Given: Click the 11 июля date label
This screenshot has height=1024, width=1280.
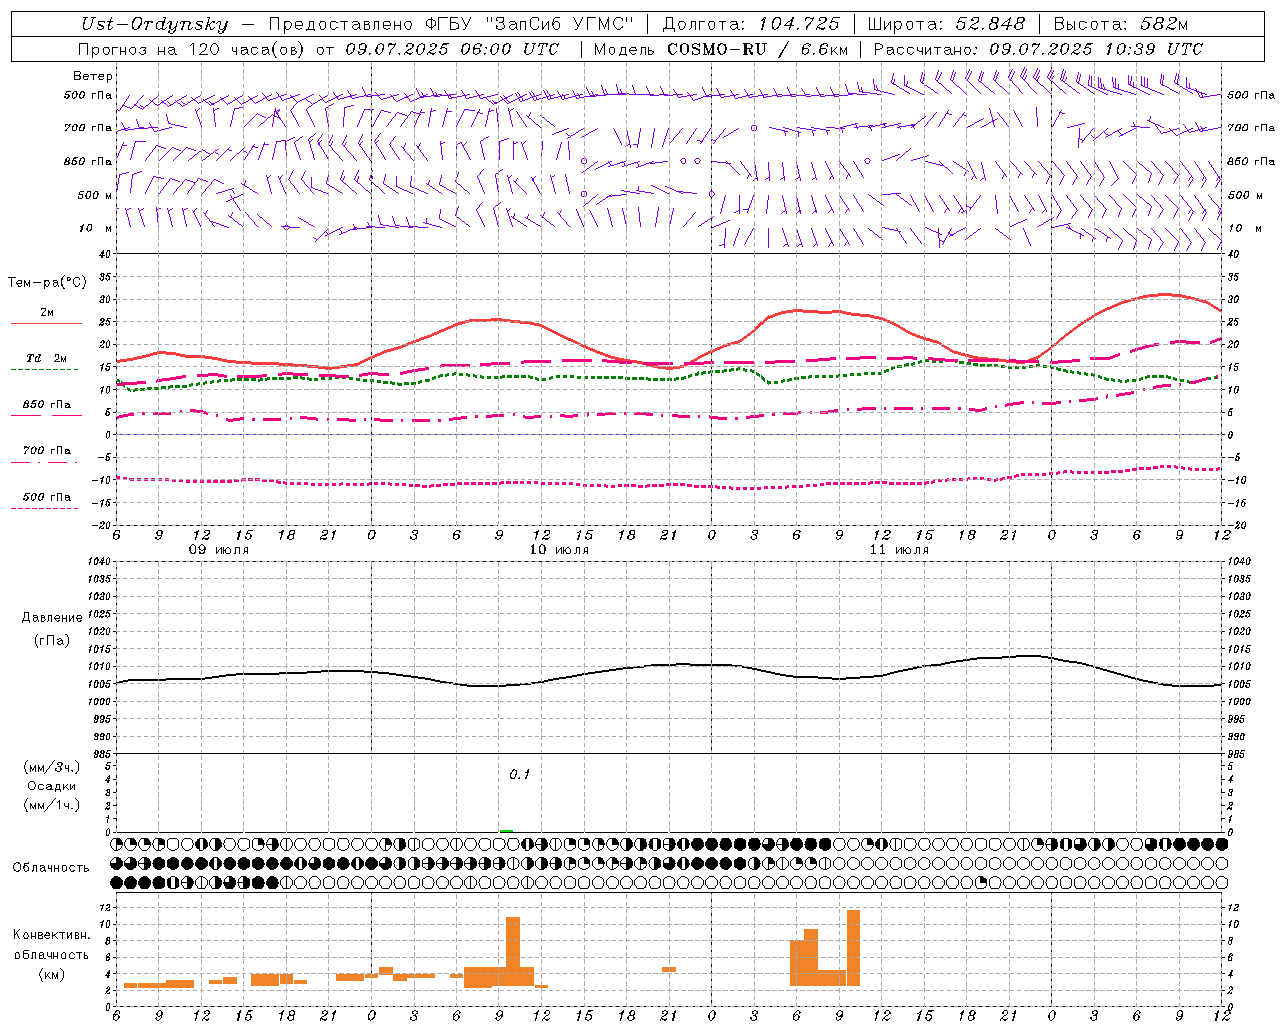Looking at the screenshot, I should 899,550.
